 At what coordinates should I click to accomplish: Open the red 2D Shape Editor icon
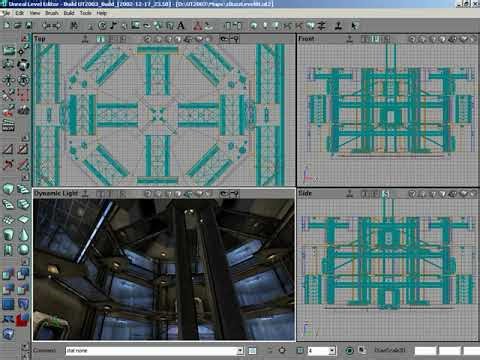[198, 25]
